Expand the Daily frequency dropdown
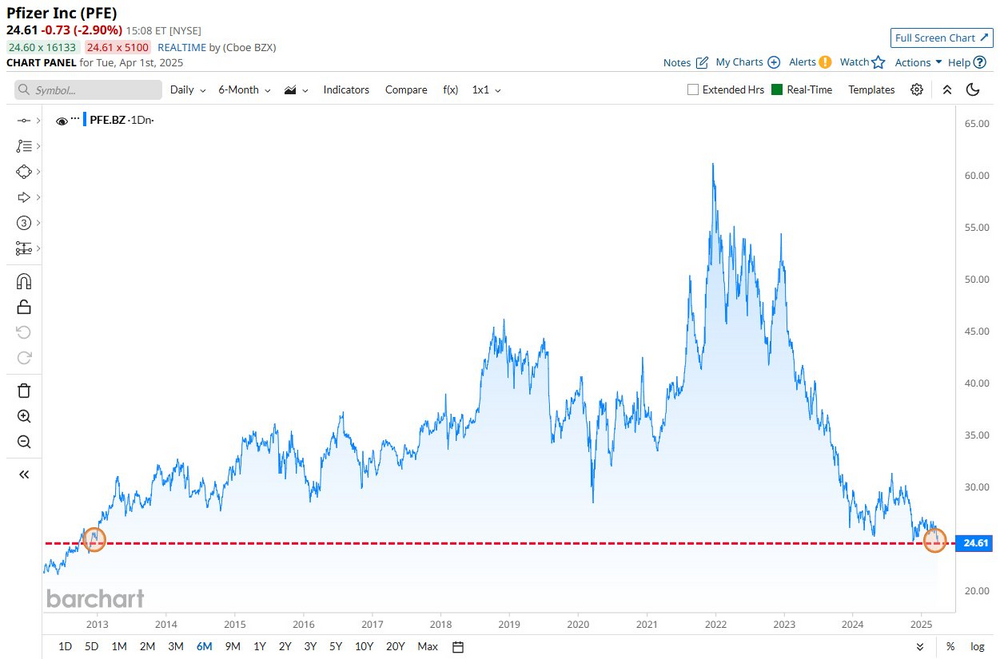The width and height of the screenshot is (1000, 659). click(188, 90)
